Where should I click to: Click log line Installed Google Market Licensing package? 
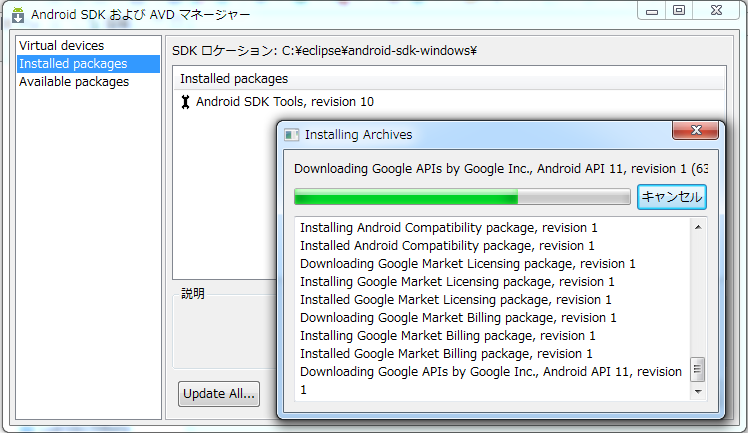(x=456, y=300)
